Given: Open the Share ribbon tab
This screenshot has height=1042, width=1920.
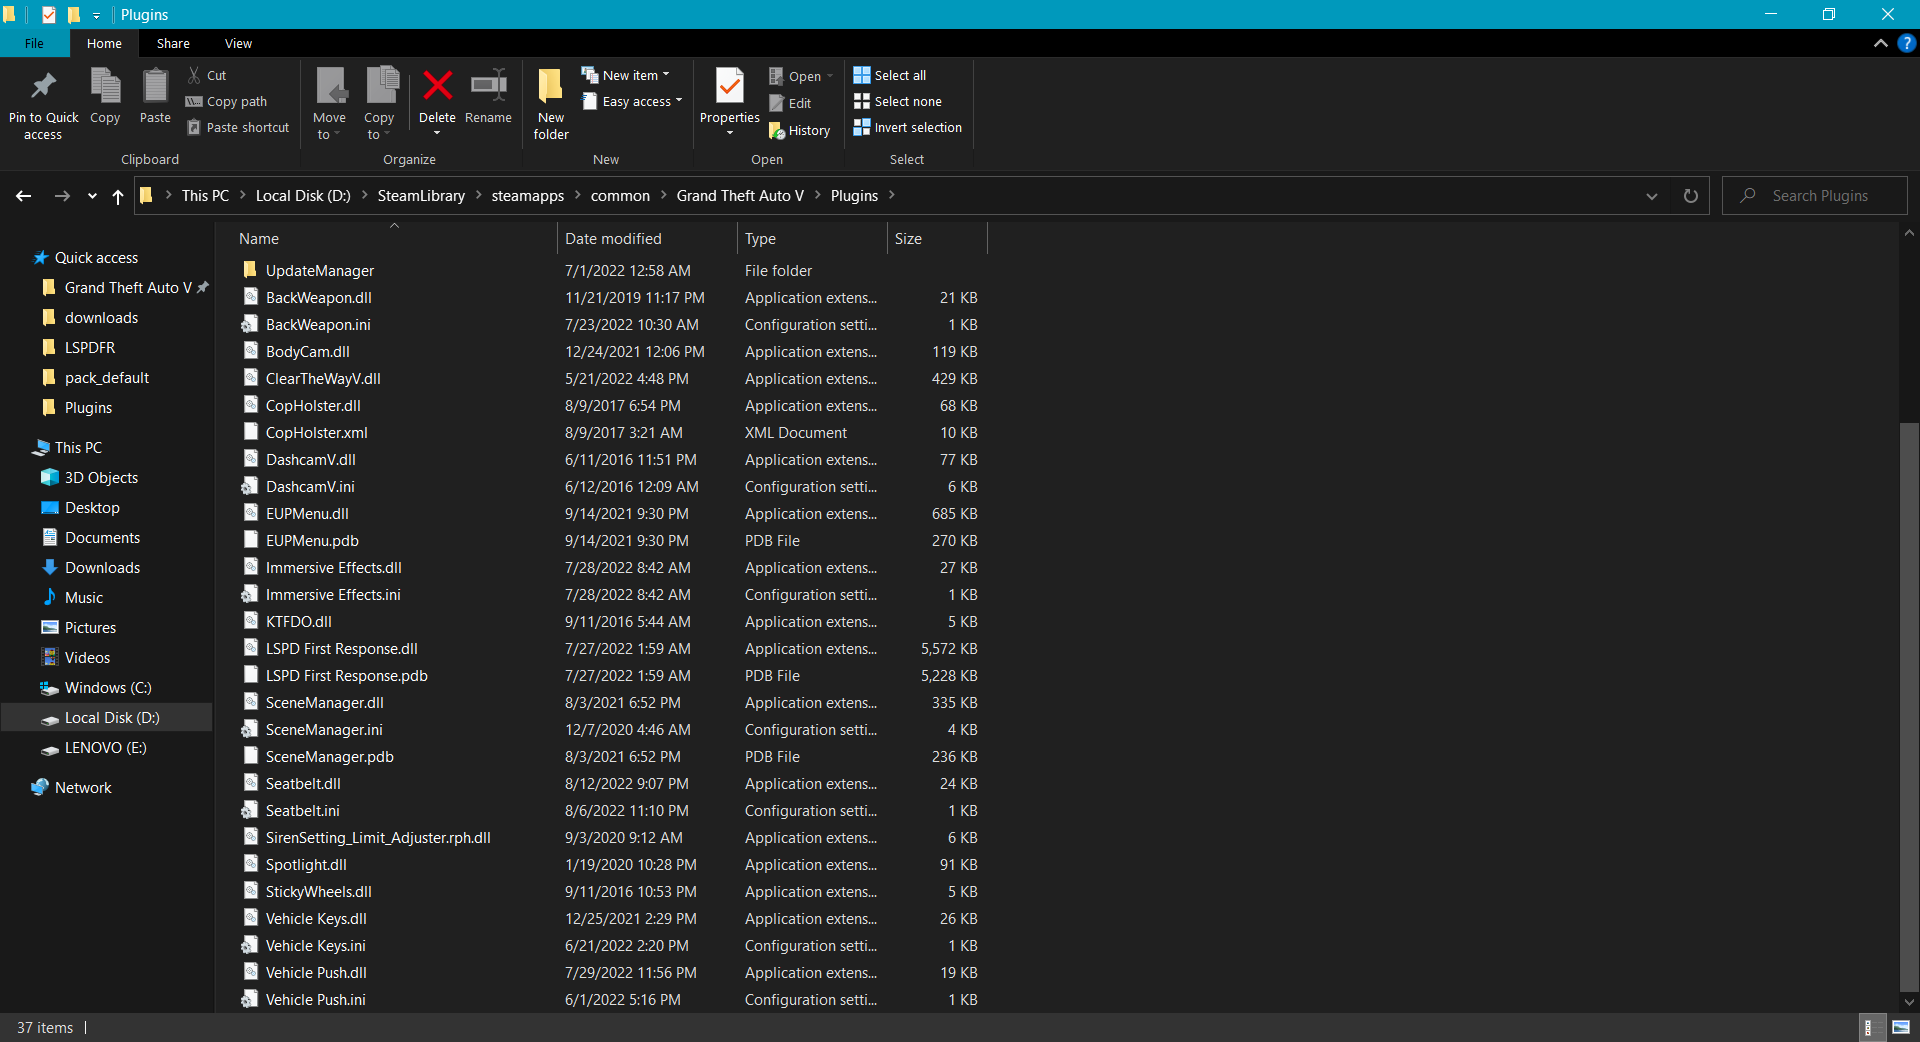Looking at the screenshot, I should [x=173, y=43].
